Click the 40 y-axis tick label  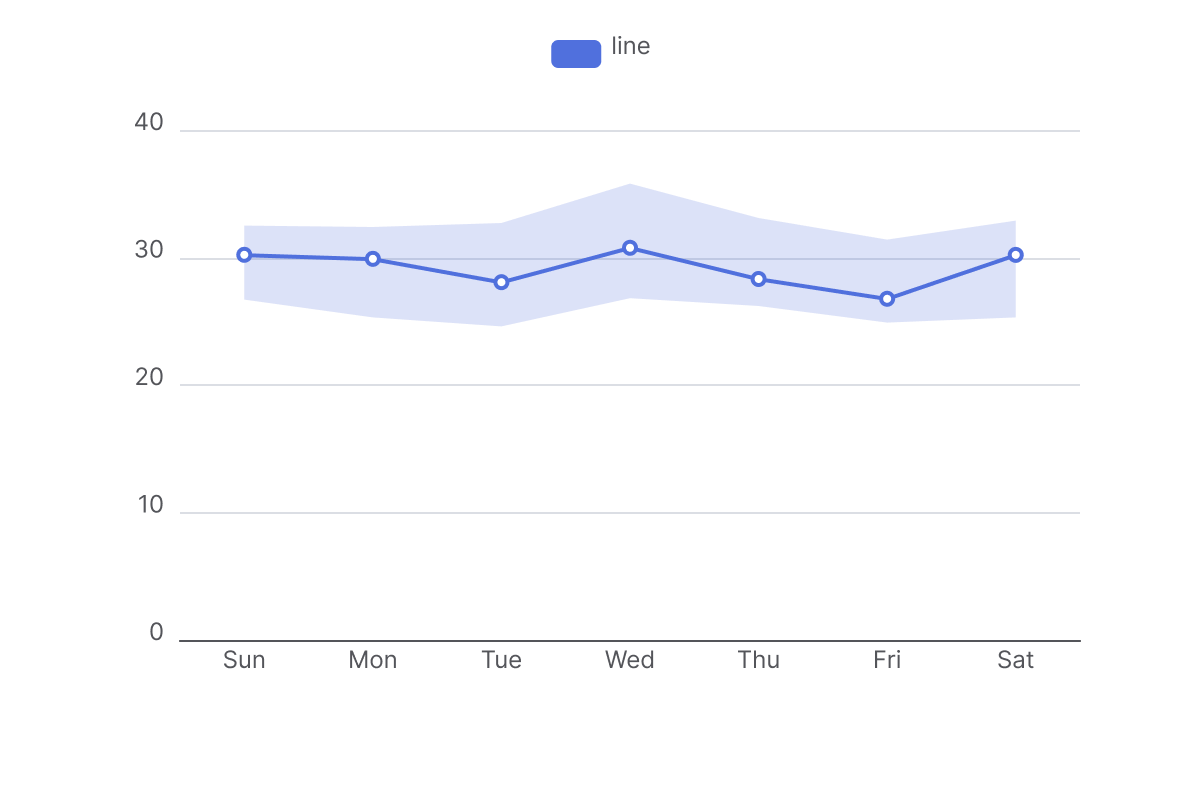coord(149,123)
